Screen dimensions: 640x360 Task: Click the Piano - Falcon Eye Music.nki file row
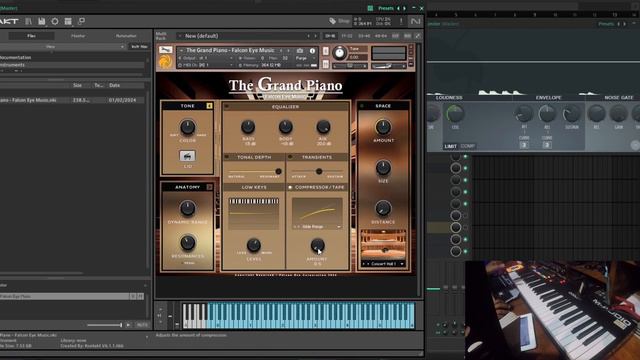72,100
